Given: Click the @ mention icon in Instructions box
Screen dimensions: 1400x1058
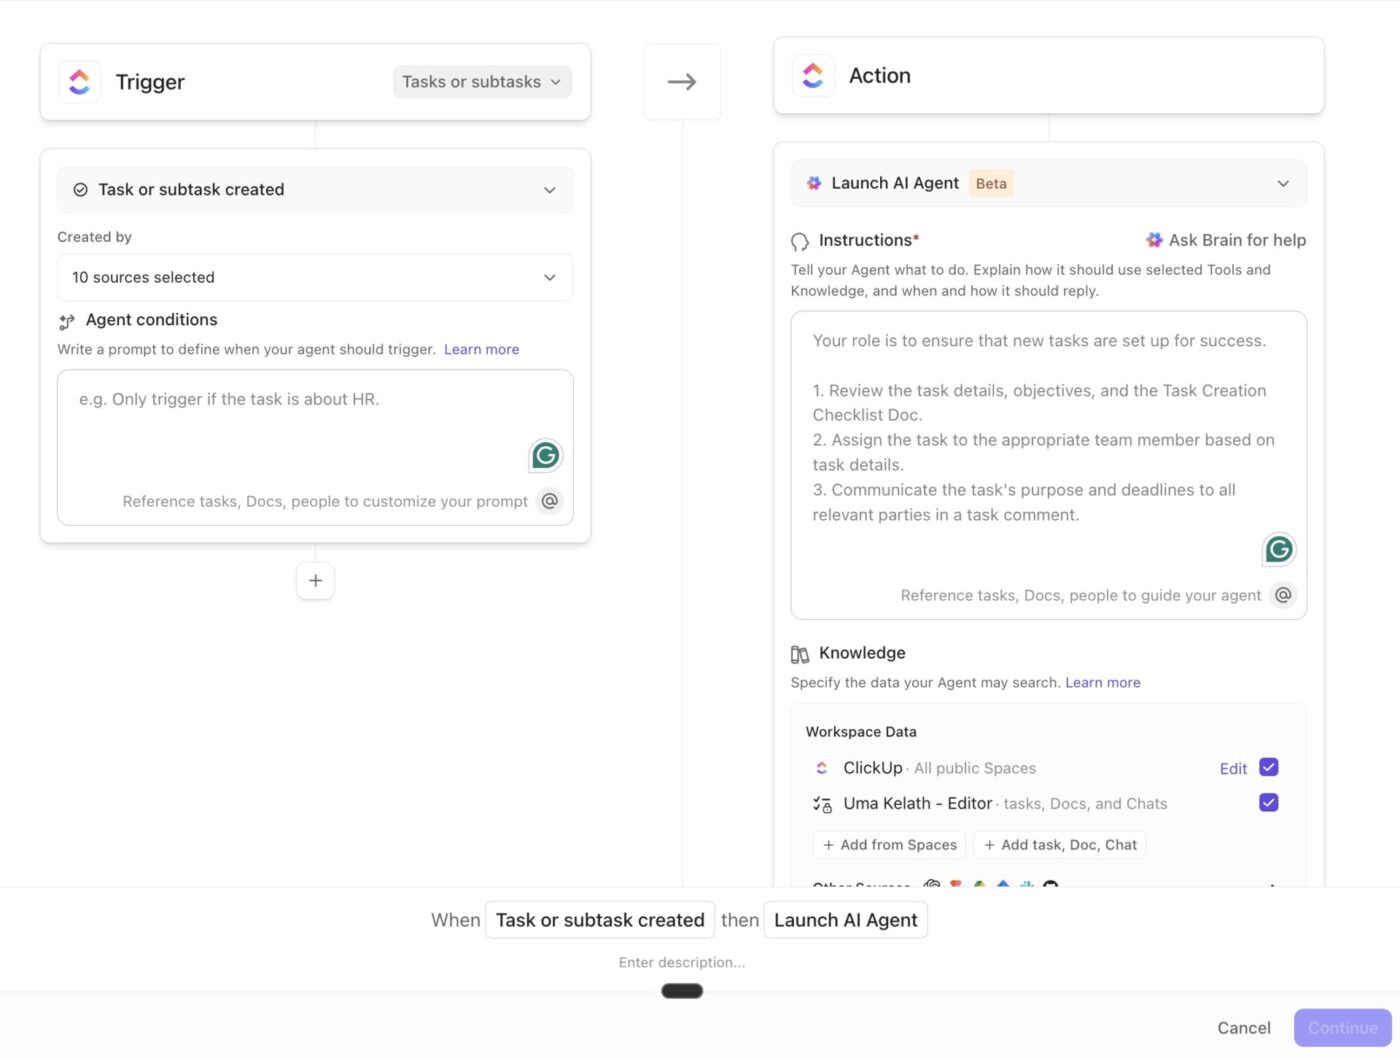Looking at the screenshot, I should tap(1283, 595).
